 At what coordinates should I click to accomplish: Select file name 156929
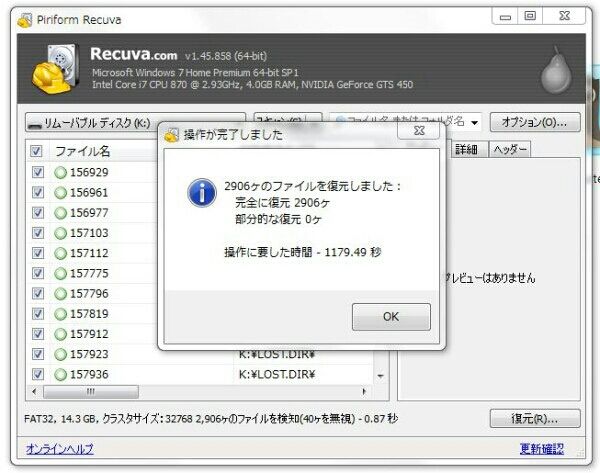tap(89, 172)
